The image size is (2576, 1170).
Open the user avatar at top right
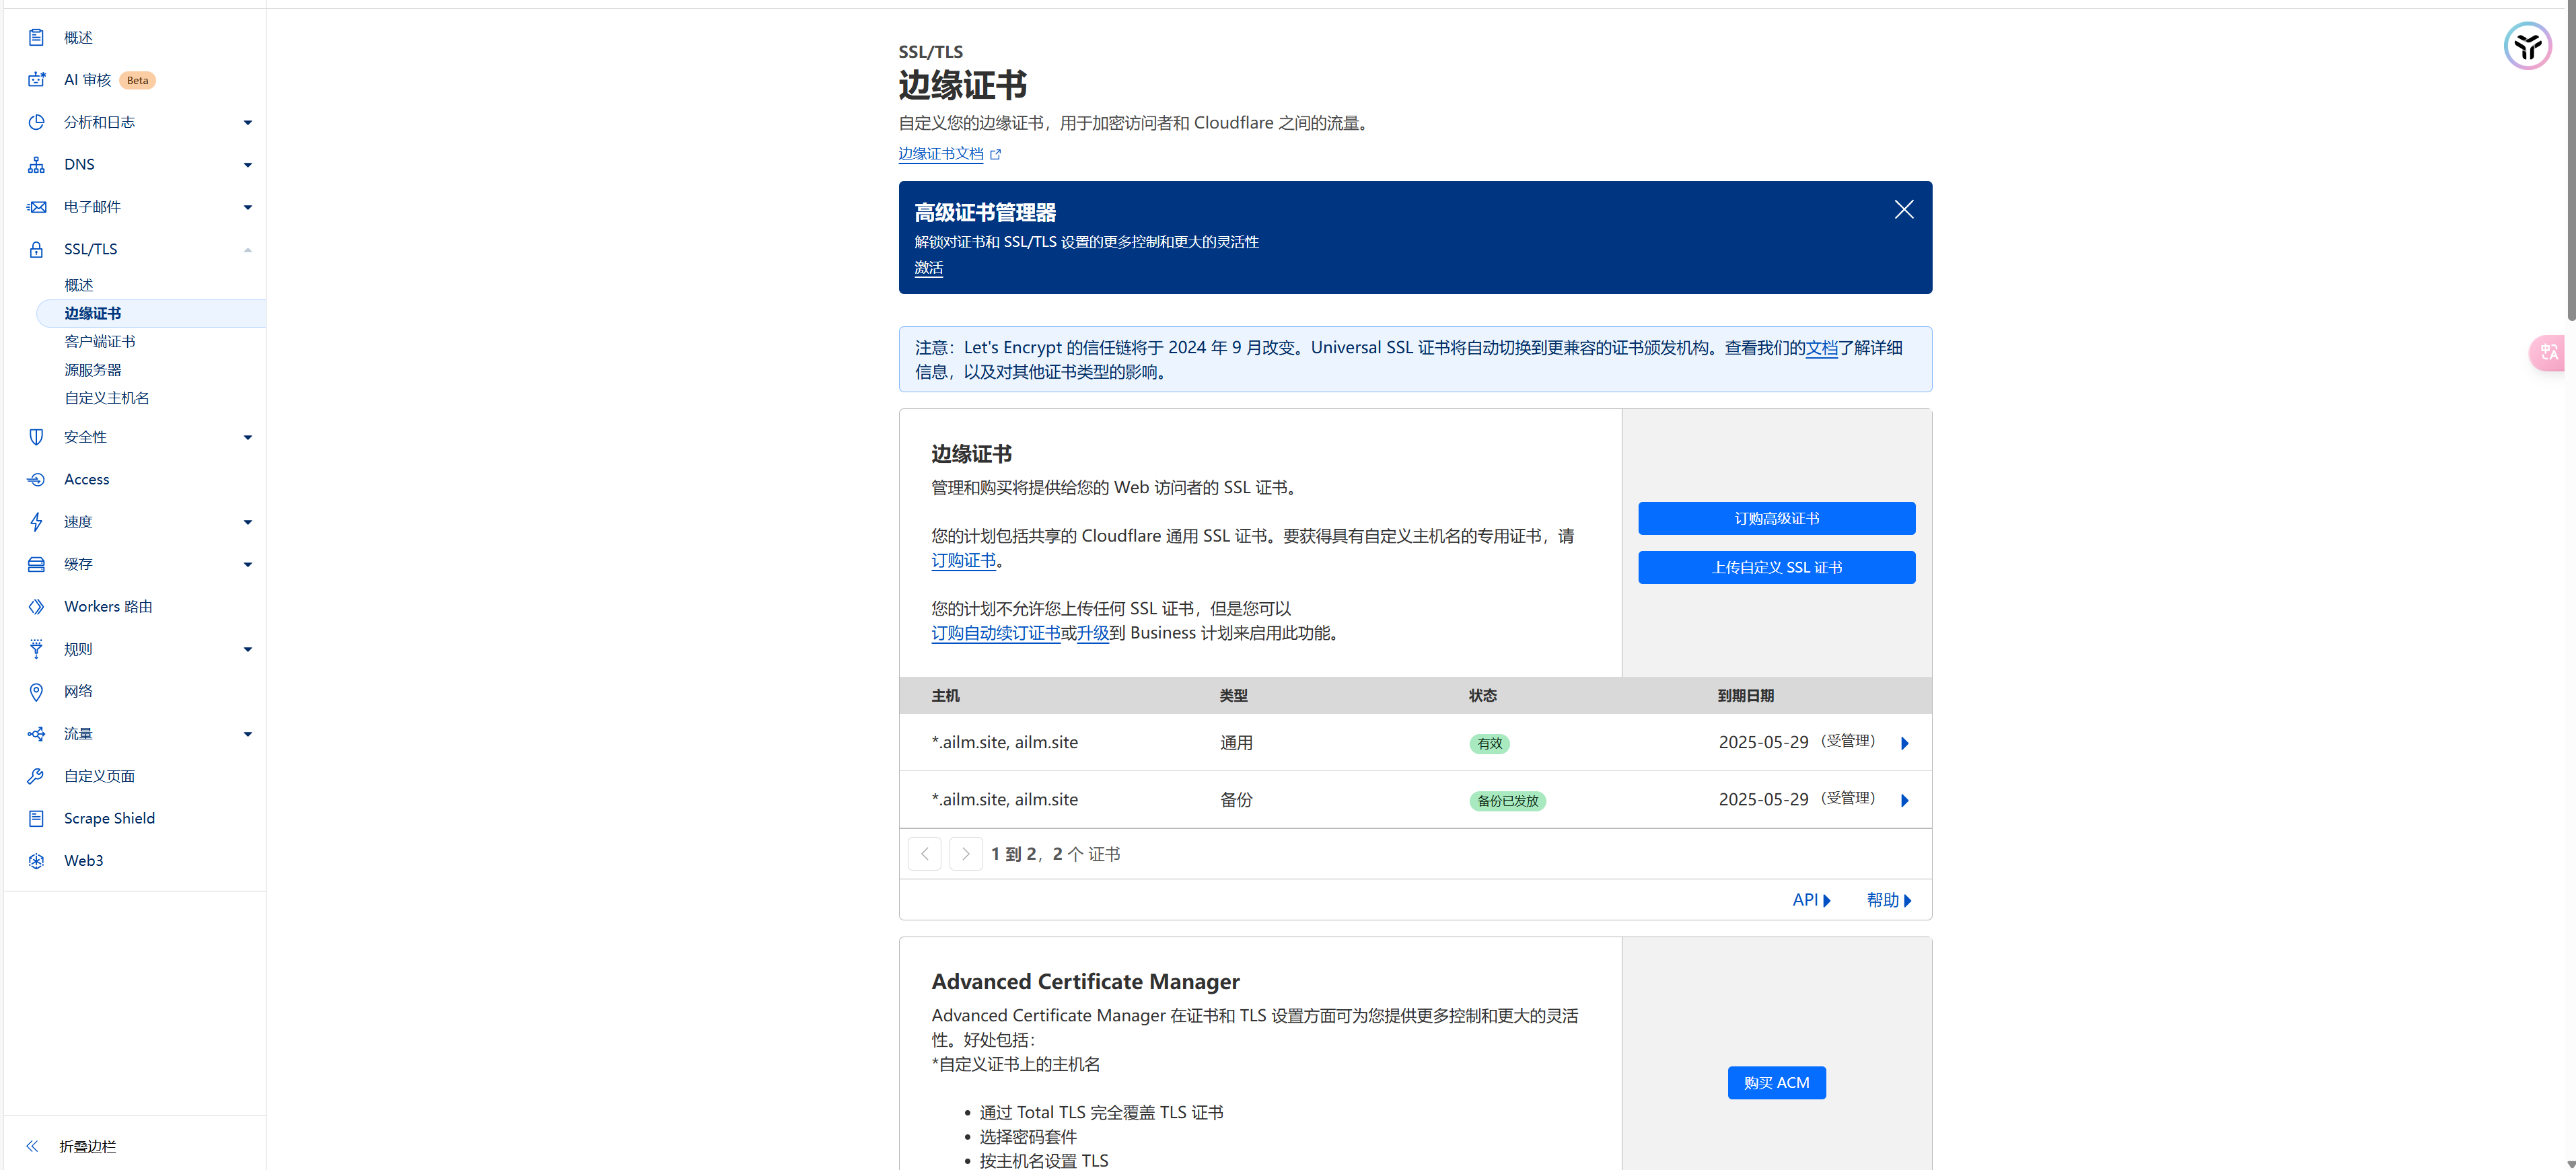coord(2527,46)
